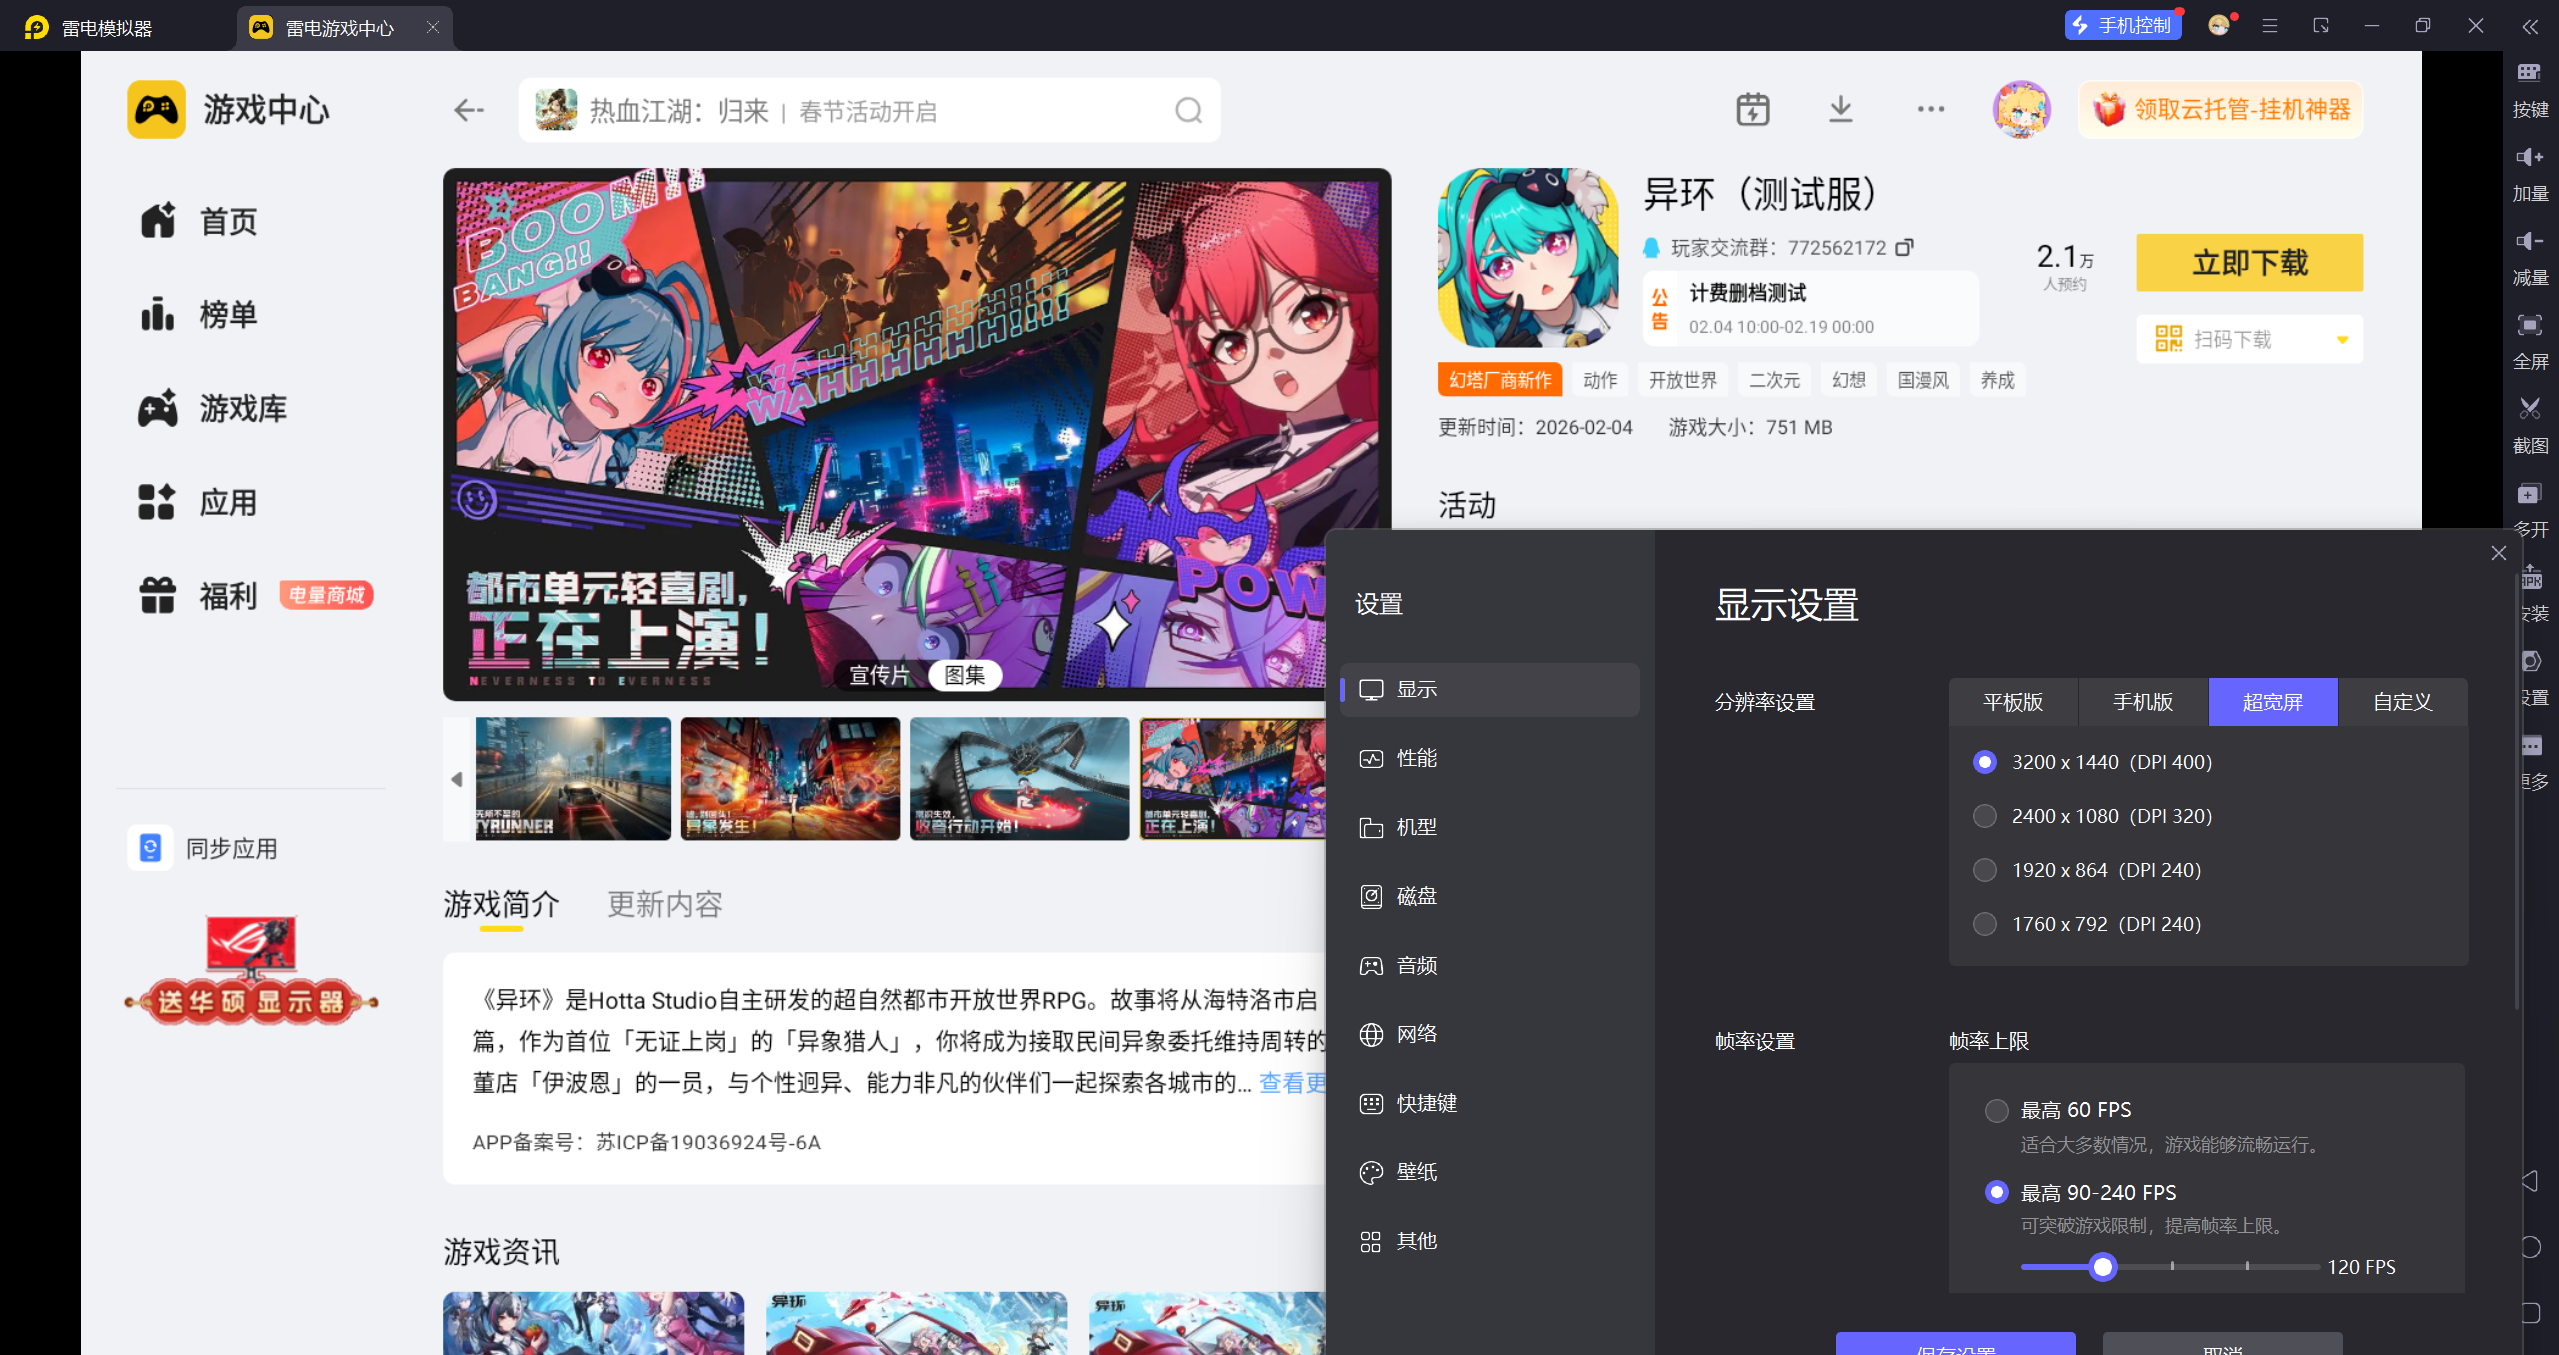Image resolution: width=2559 pixels, height=1355 pixels.
Task: Open the three-dots more menu
Action: 1930,109
